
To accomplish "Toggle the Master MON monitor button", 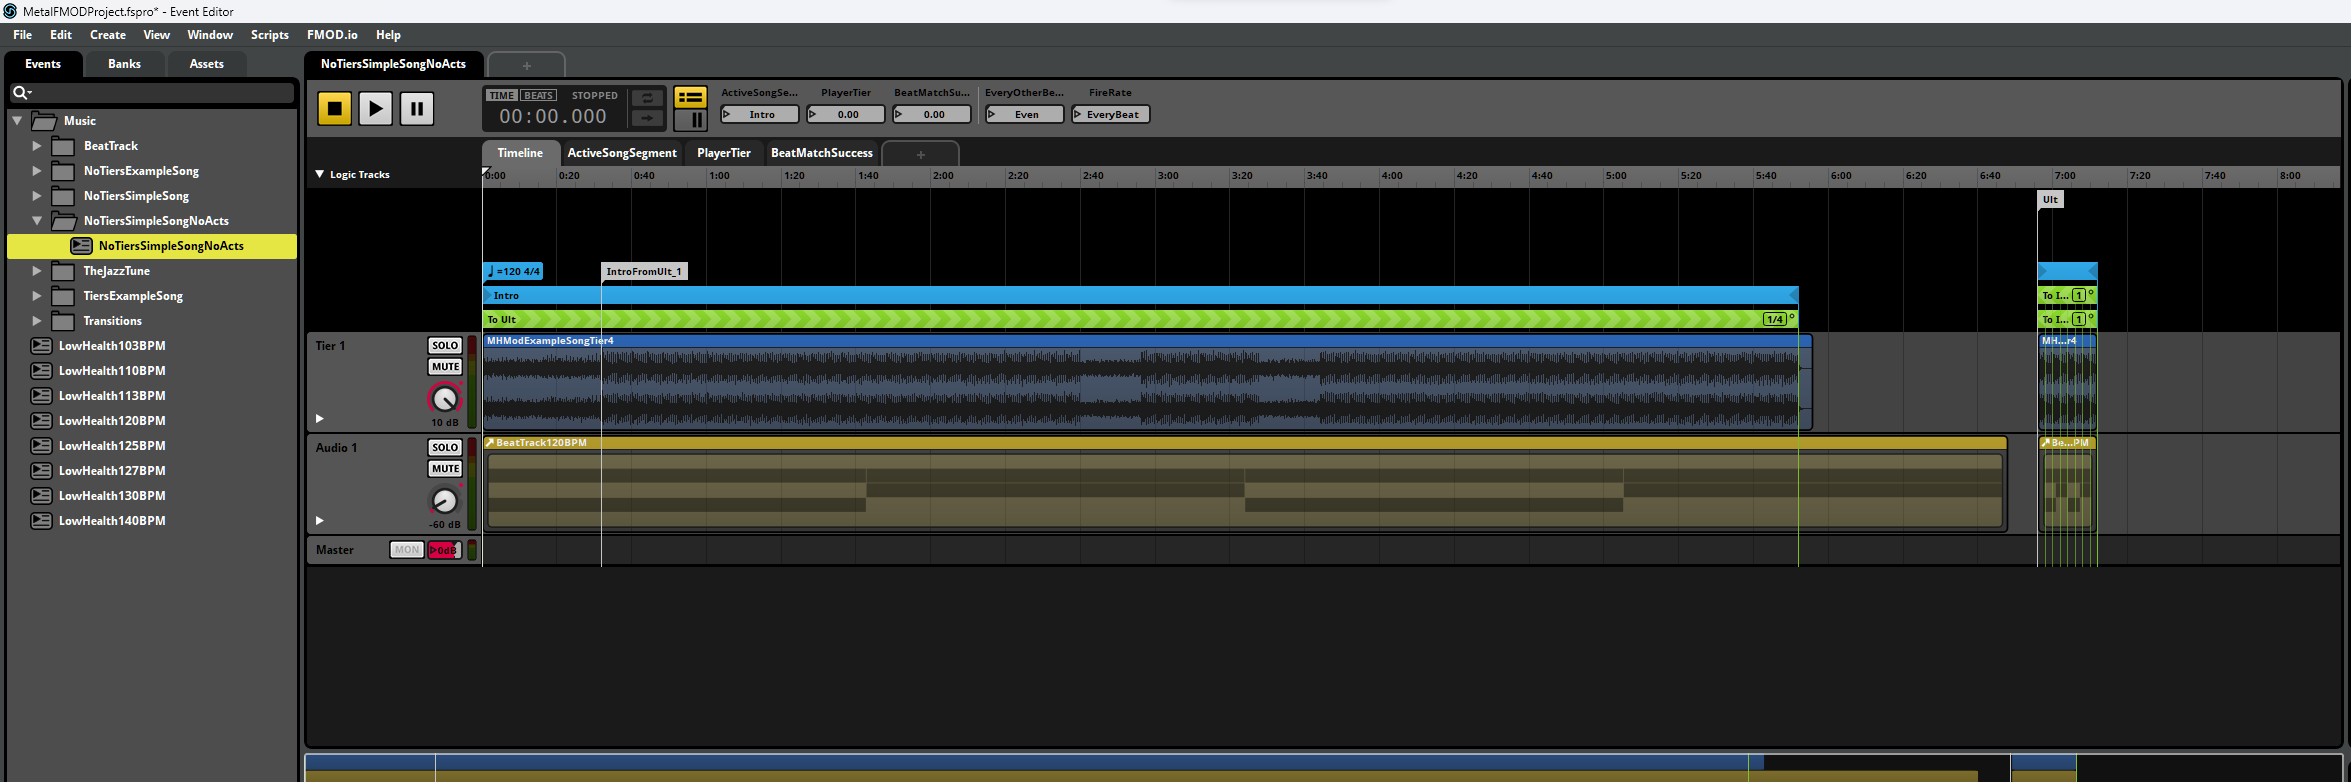I will pyautogui.click(x=406, y=549).
